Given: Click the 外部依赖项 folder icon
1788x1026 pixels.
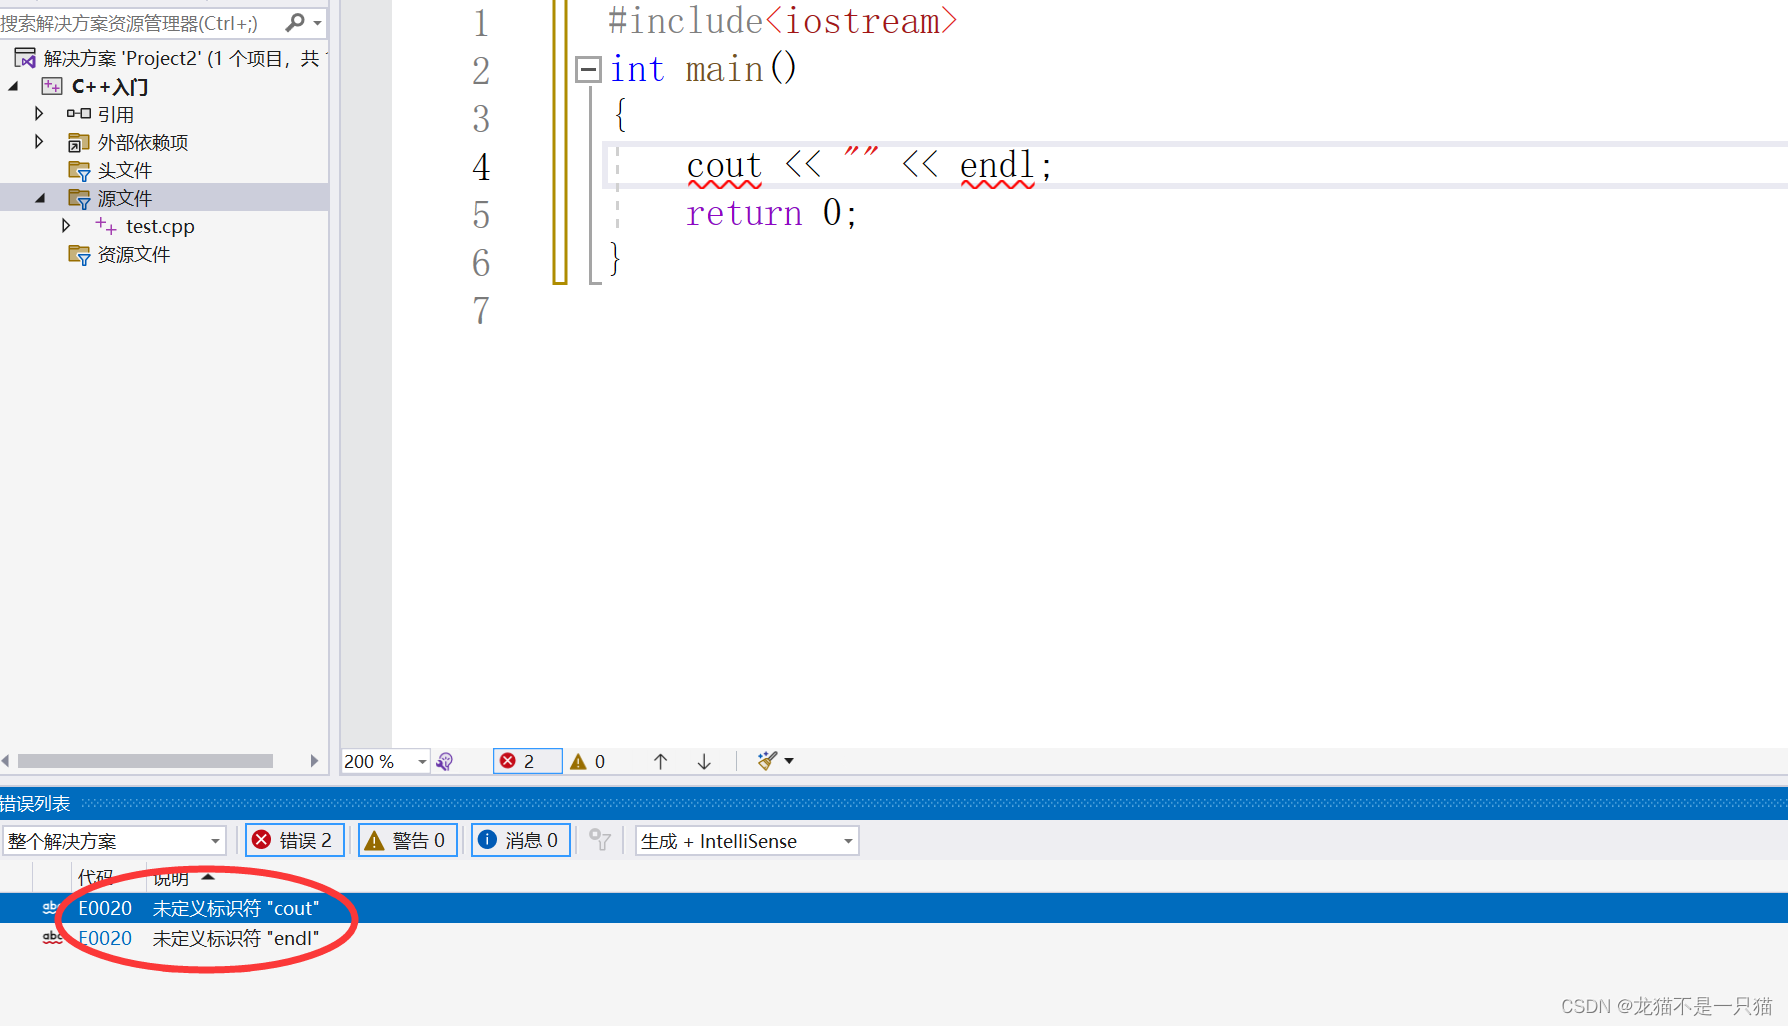Looking at the screenshot, I should tap(79, 143).
